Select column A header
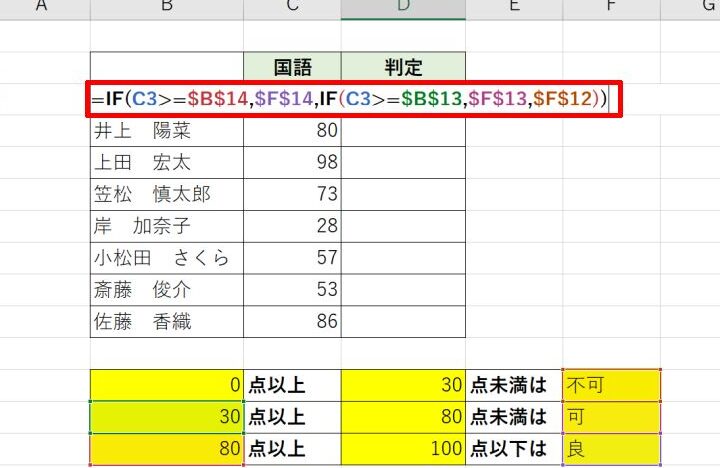The width and height of the screenshot is (720, 468). coord(45,9)
